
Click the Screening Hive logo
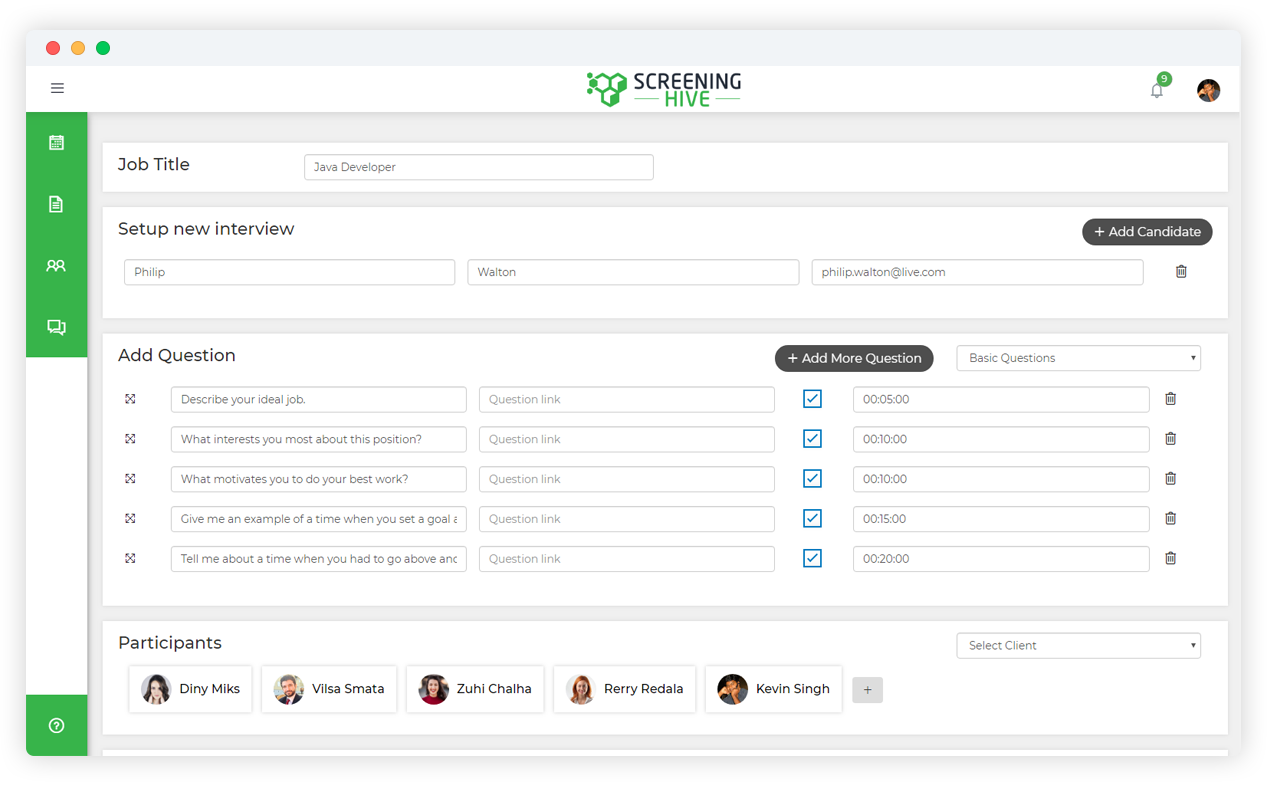click(663, 88)
